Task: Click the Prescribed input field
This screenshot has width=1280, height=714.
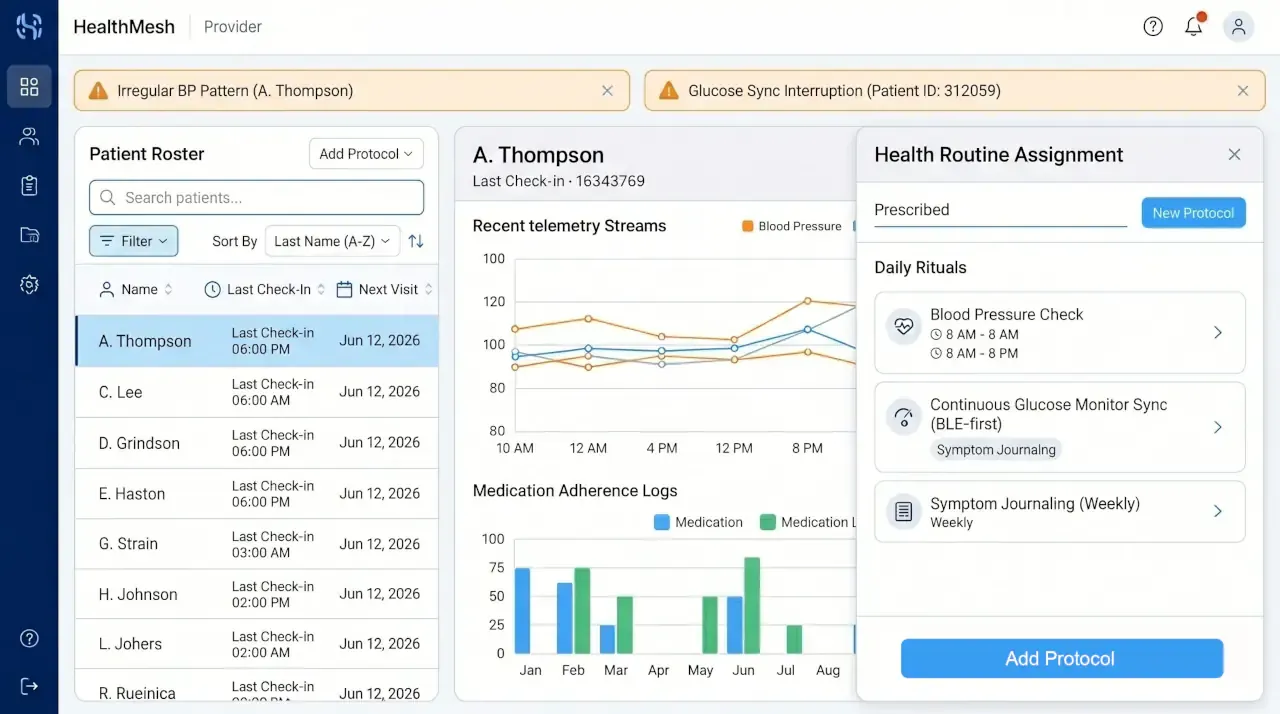Action: point(1000,210)
